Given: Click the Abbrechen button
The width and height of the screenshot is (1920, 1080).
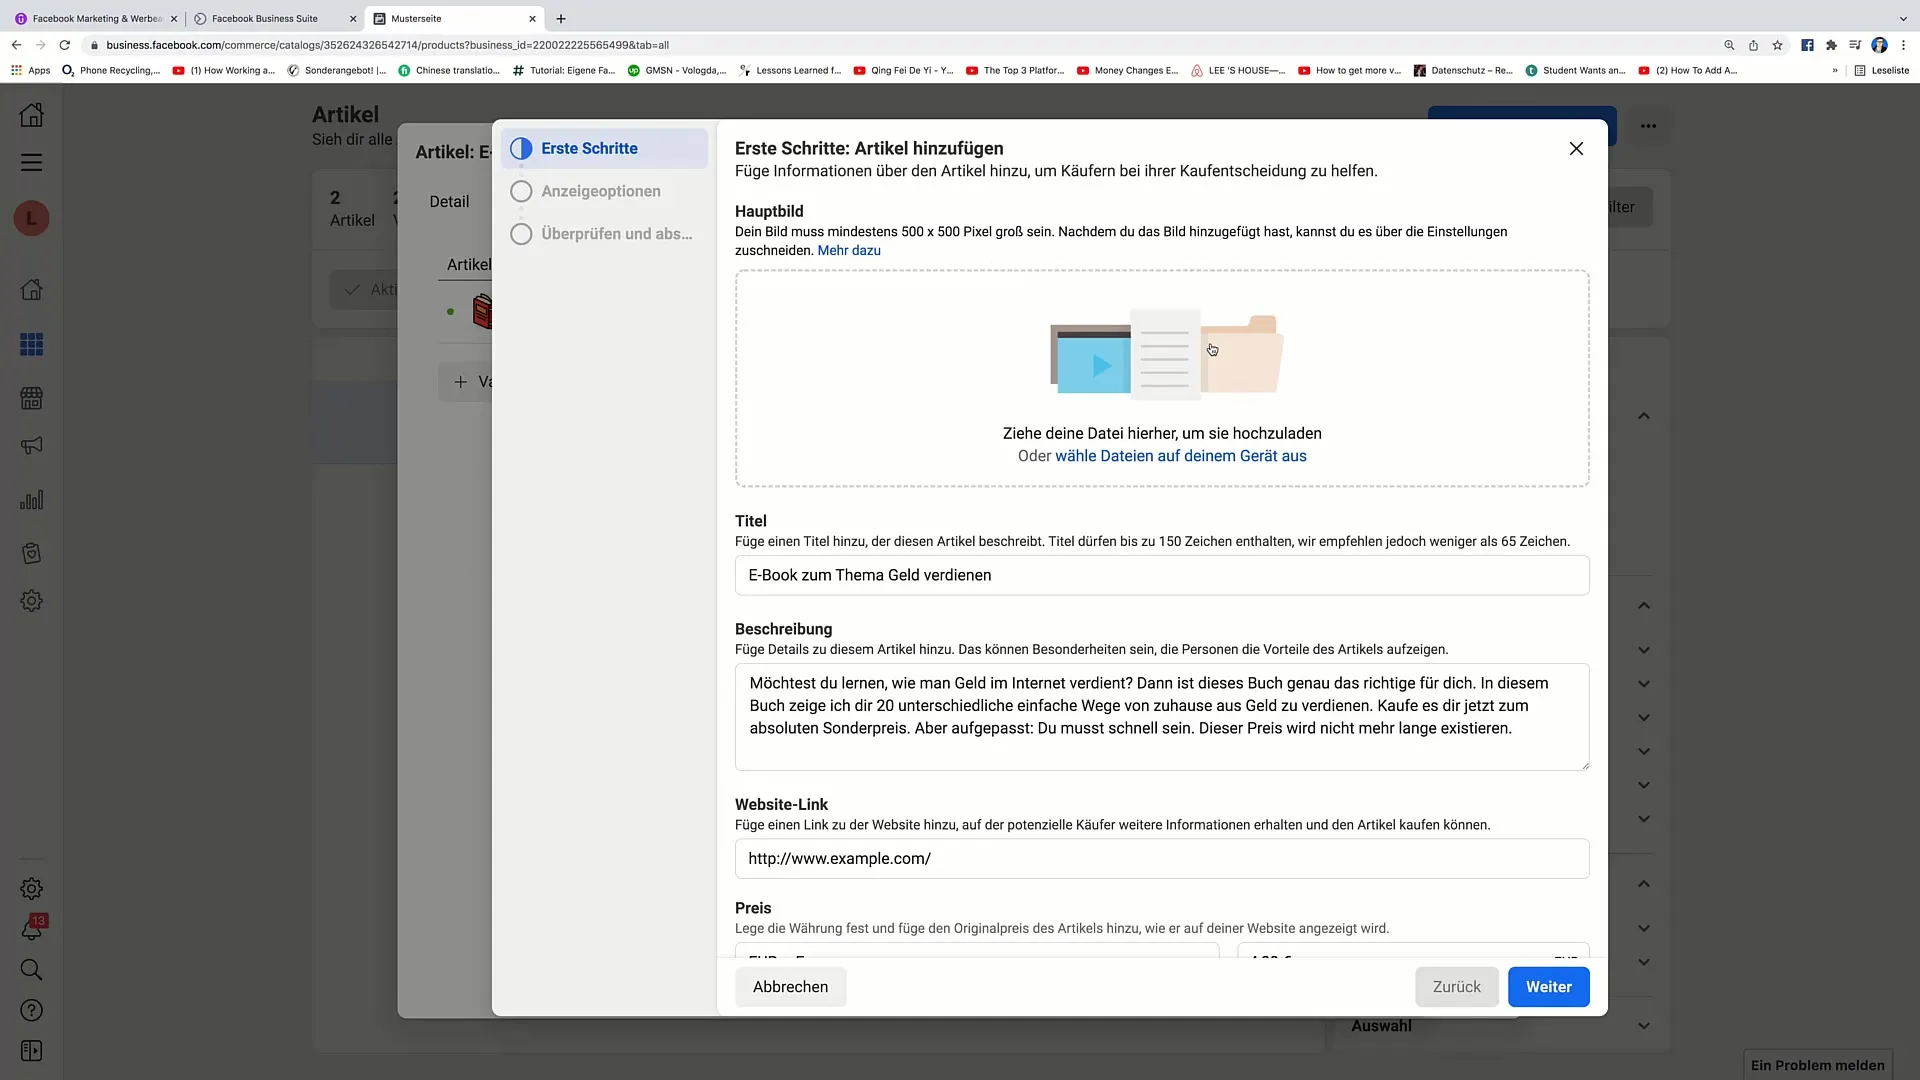Looking at the screenshot, I should (x=790, y=987).
